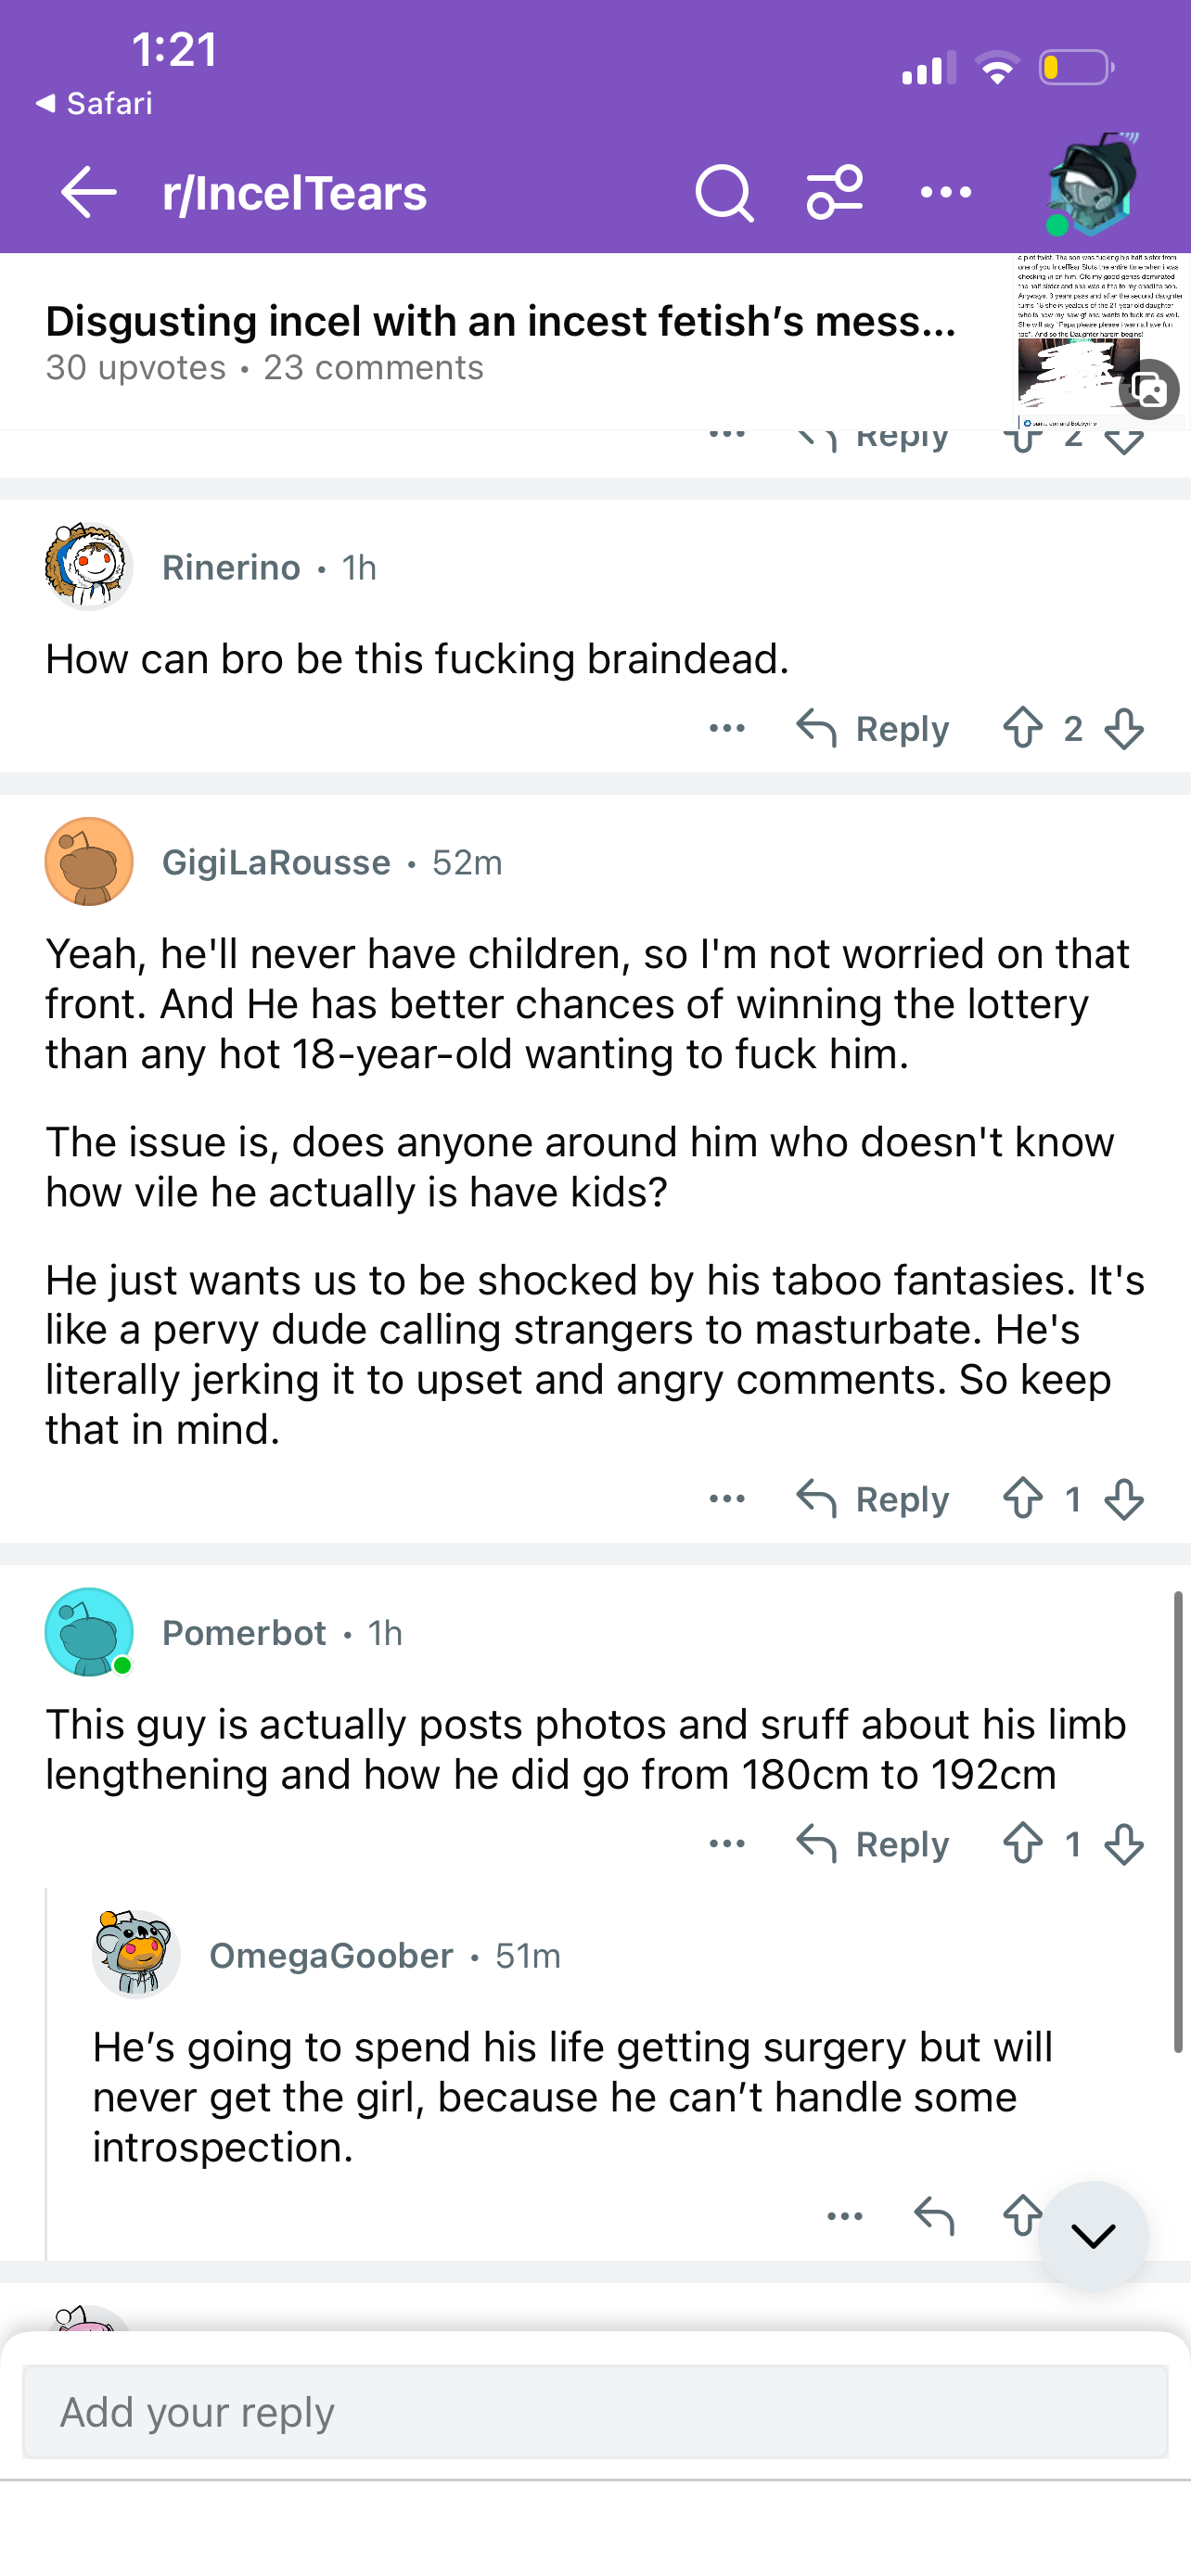The height and width of the screenshot is (2576, 1191).
Task: Upvote GigiLaRousse's comment
Action: tap(1023, 1499)
